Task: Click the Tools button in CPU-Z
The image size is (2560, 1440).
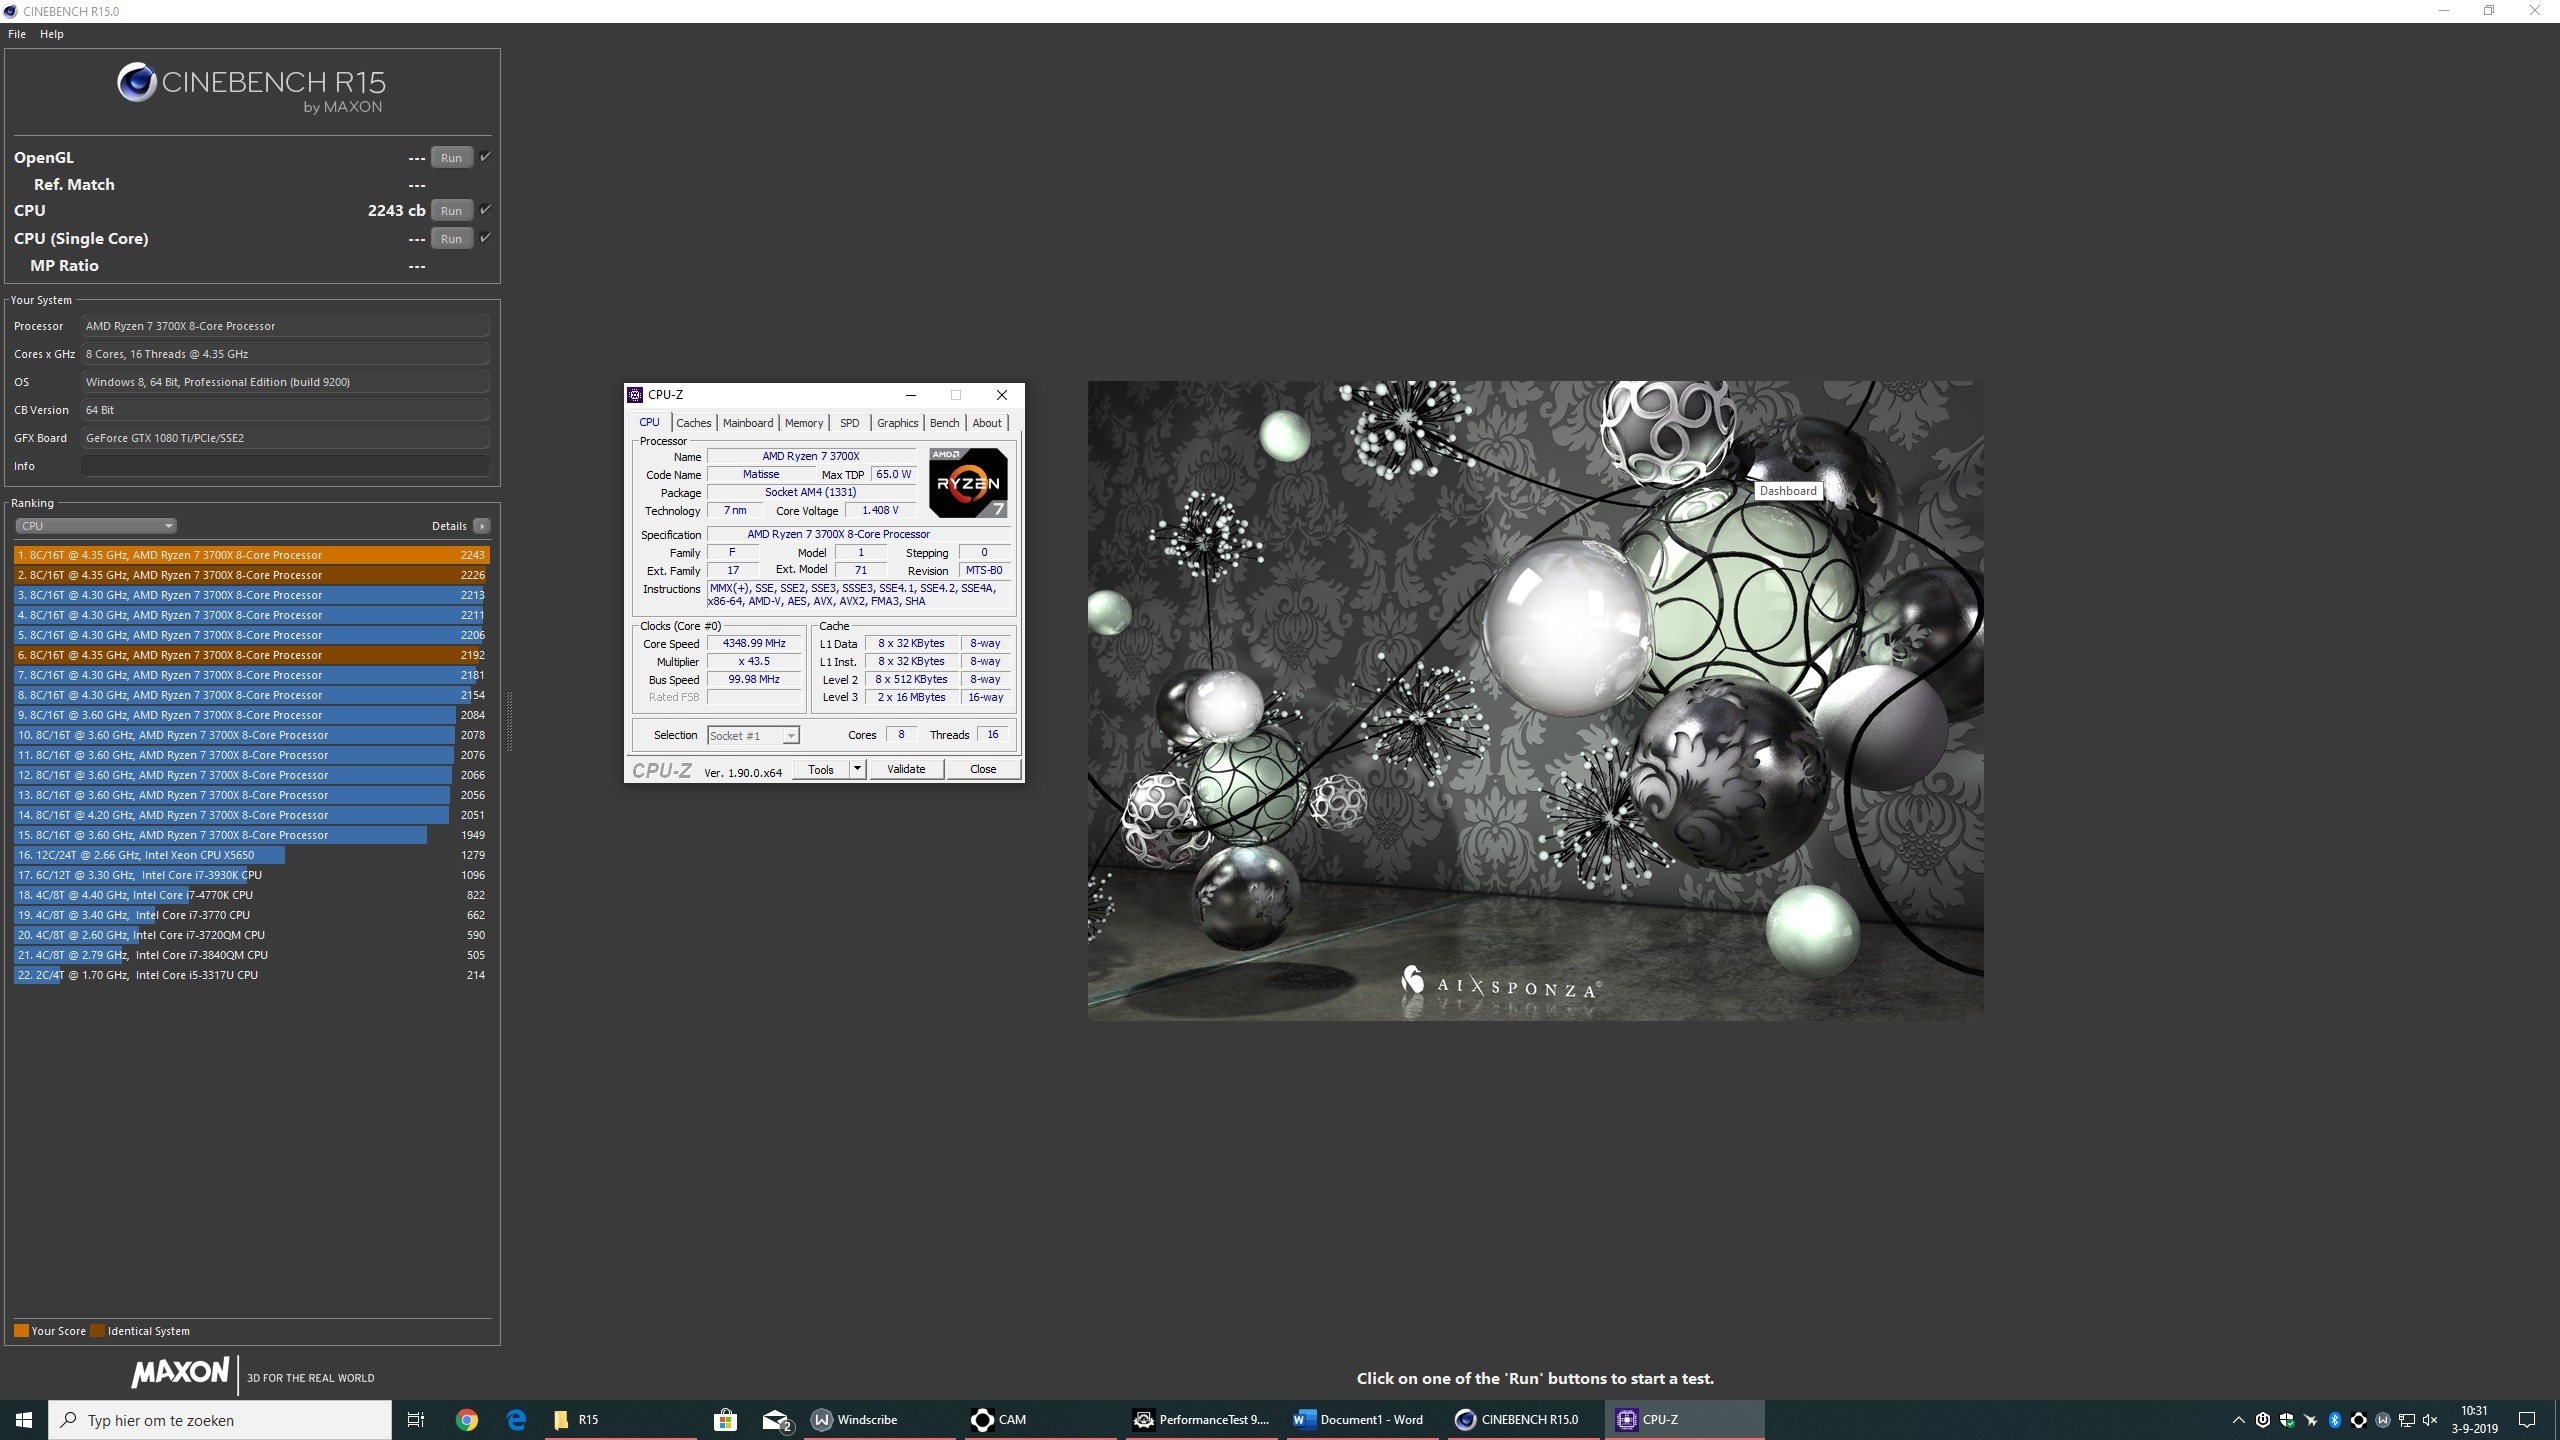Action: [x=821, y=769]
